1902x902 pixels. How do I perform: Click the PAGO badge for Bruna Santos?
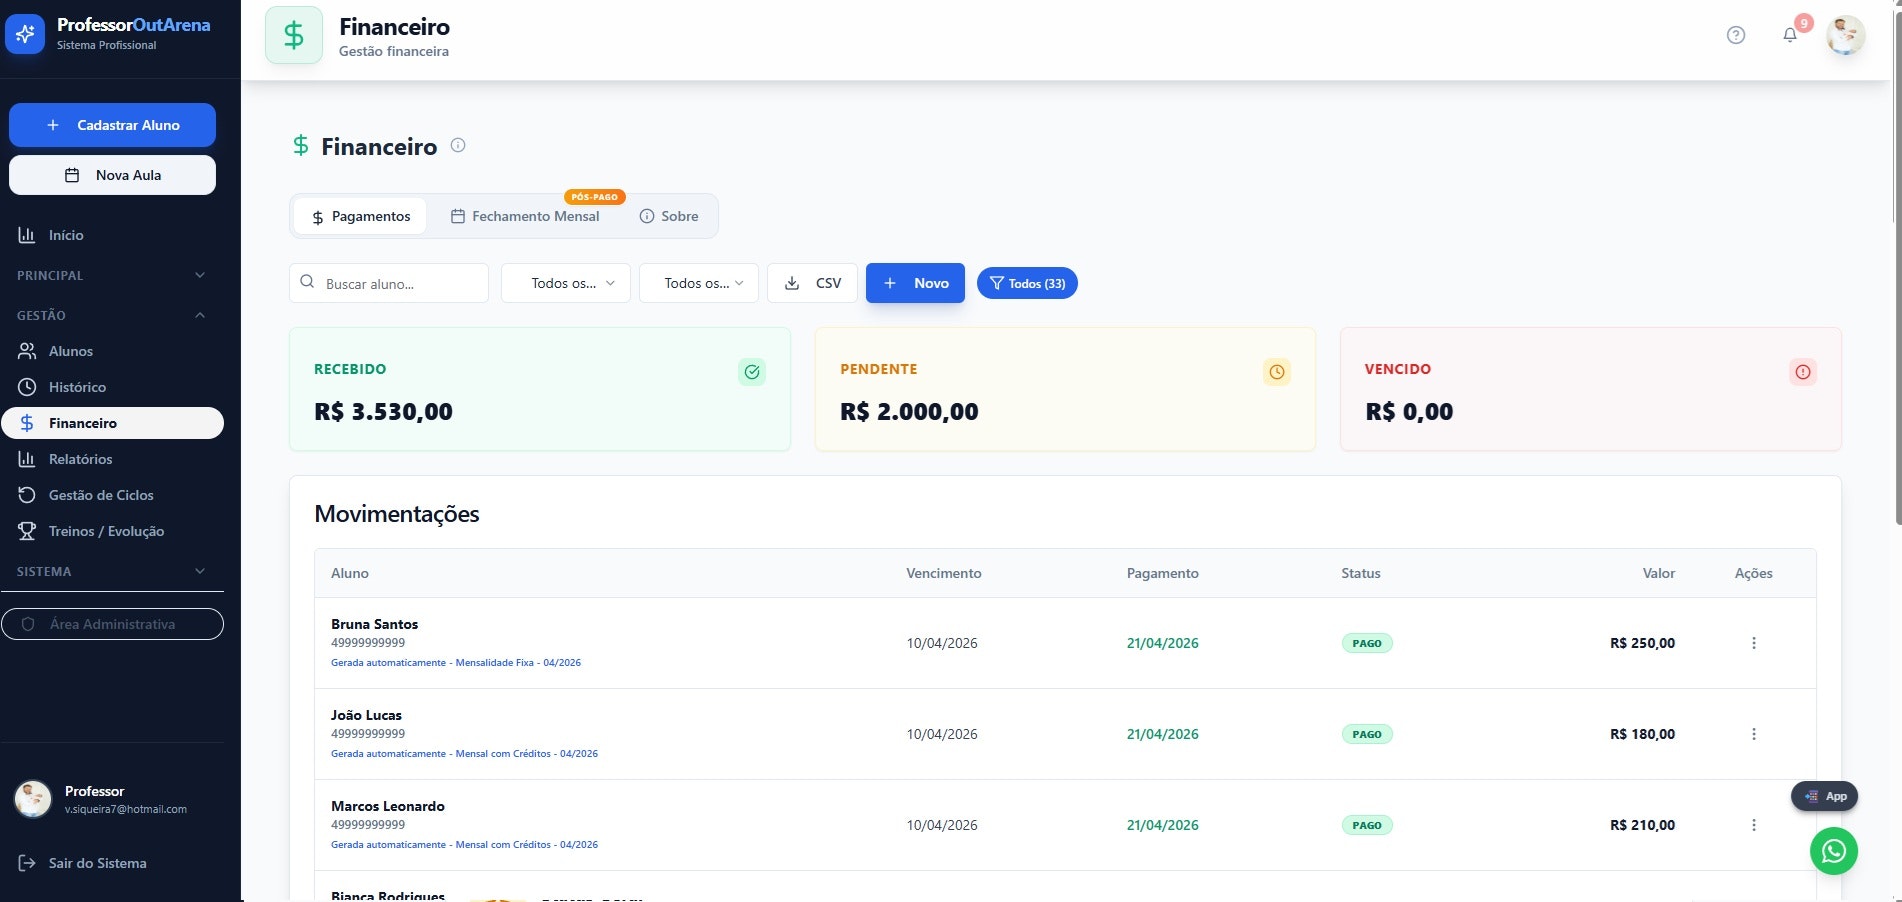(x=1367, y=643)
